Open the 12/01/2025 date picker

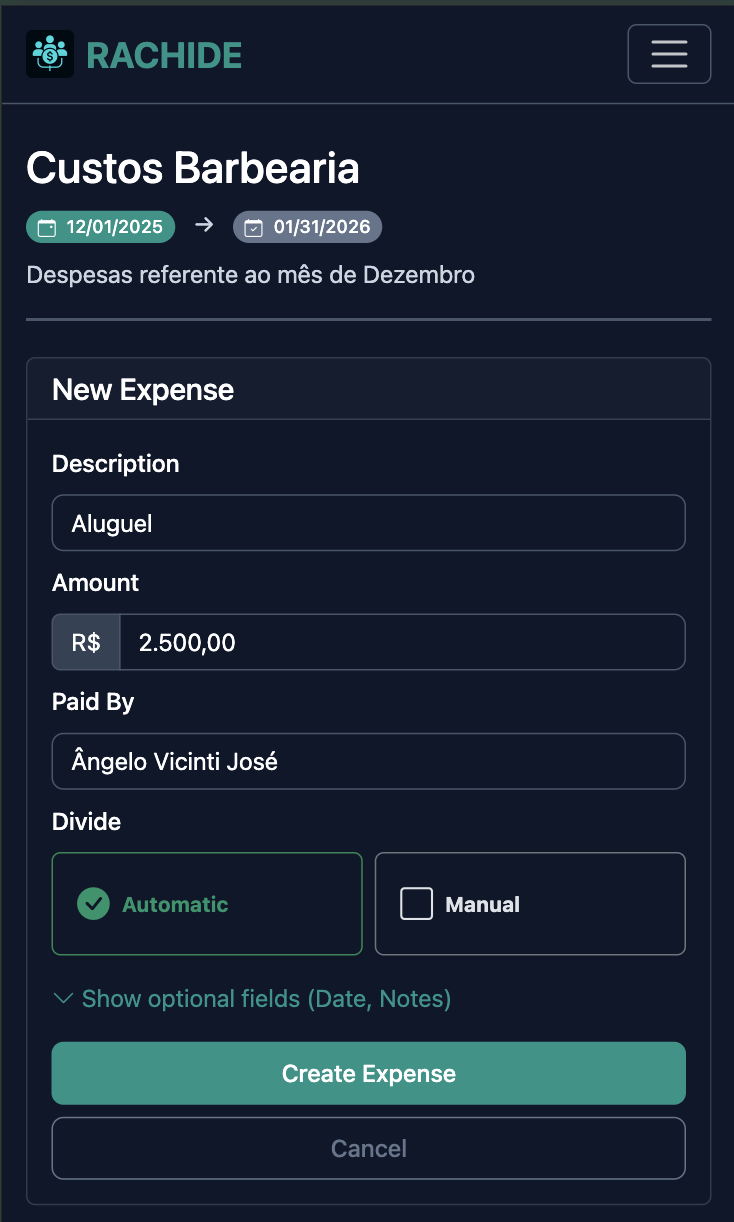point(100,226)
